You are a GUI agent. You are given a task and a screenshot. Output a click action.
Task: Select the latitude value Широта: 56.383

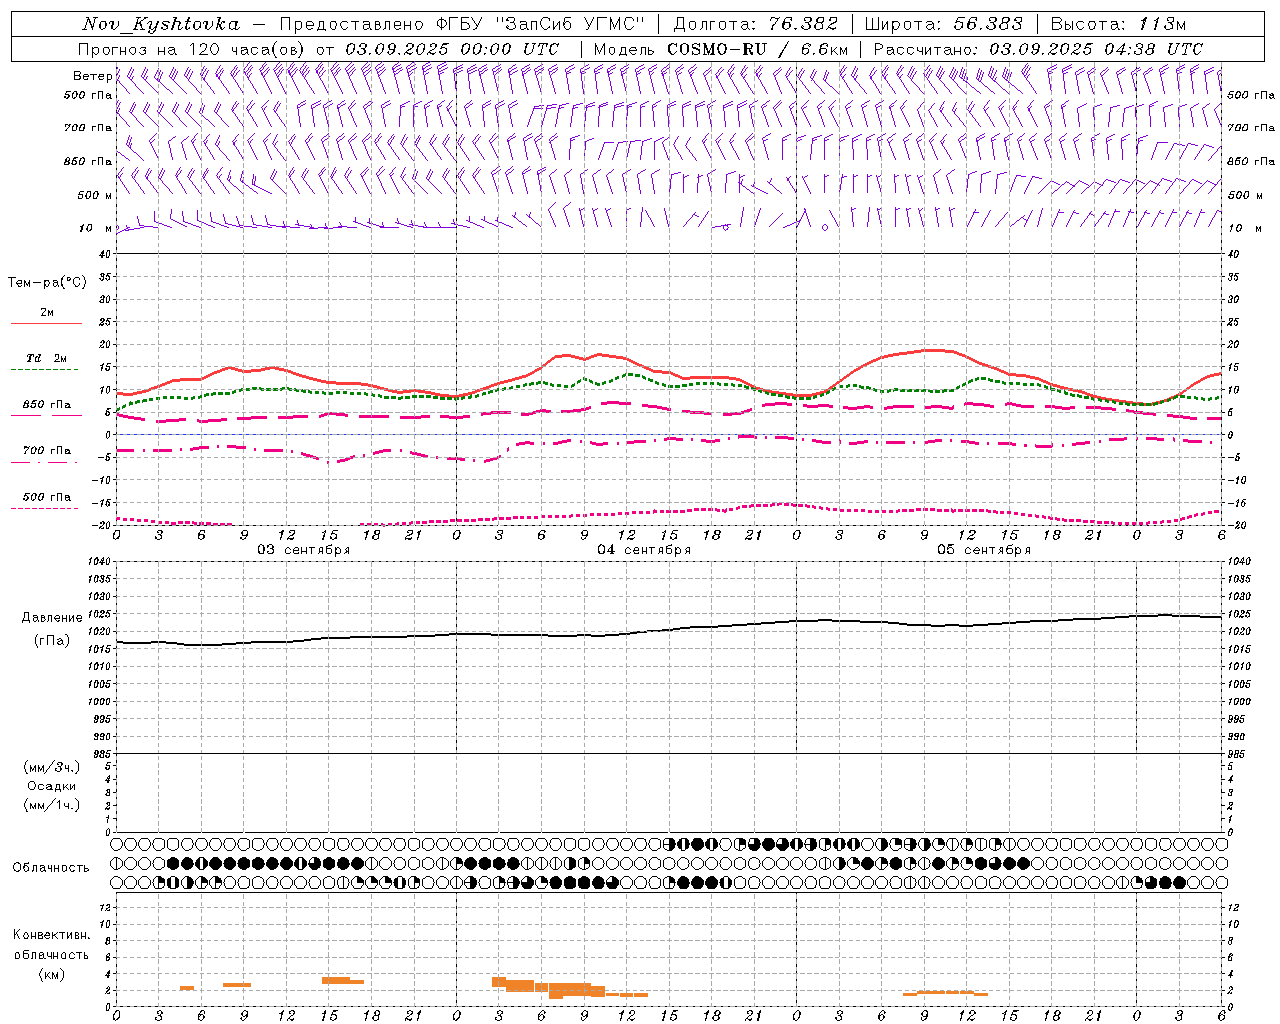(x=943, y=24)
